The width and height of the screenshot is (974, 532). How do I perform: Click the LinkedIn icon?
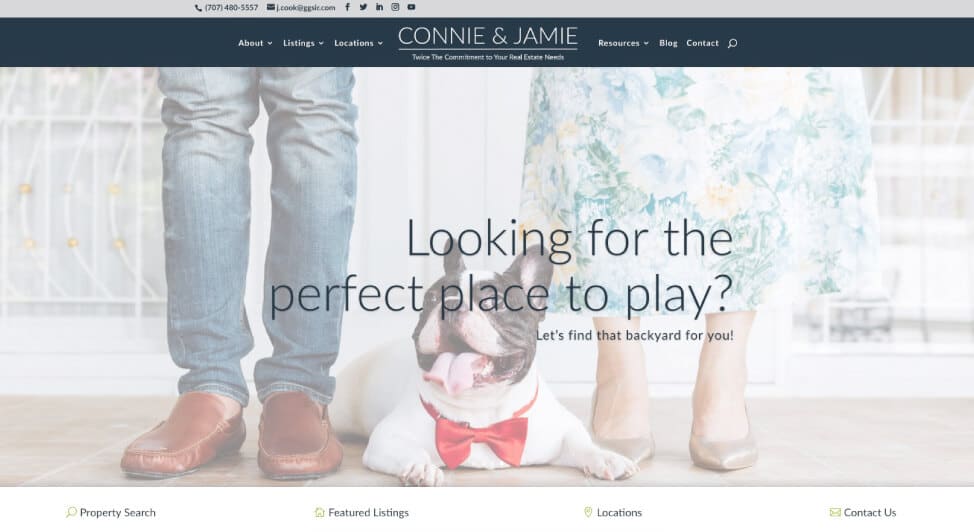pos(379,7)
